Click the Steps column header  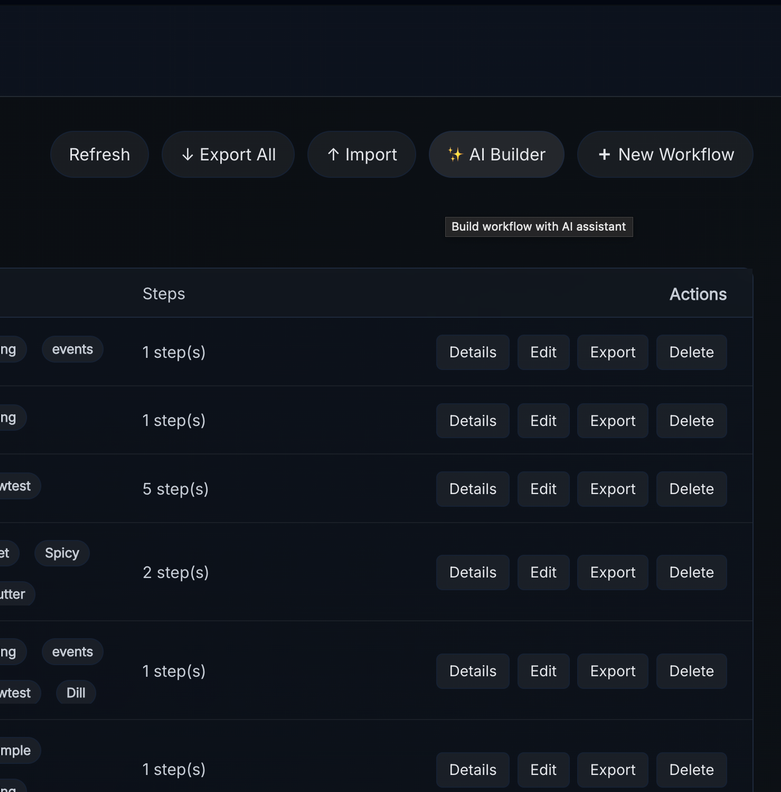point(164,294)
